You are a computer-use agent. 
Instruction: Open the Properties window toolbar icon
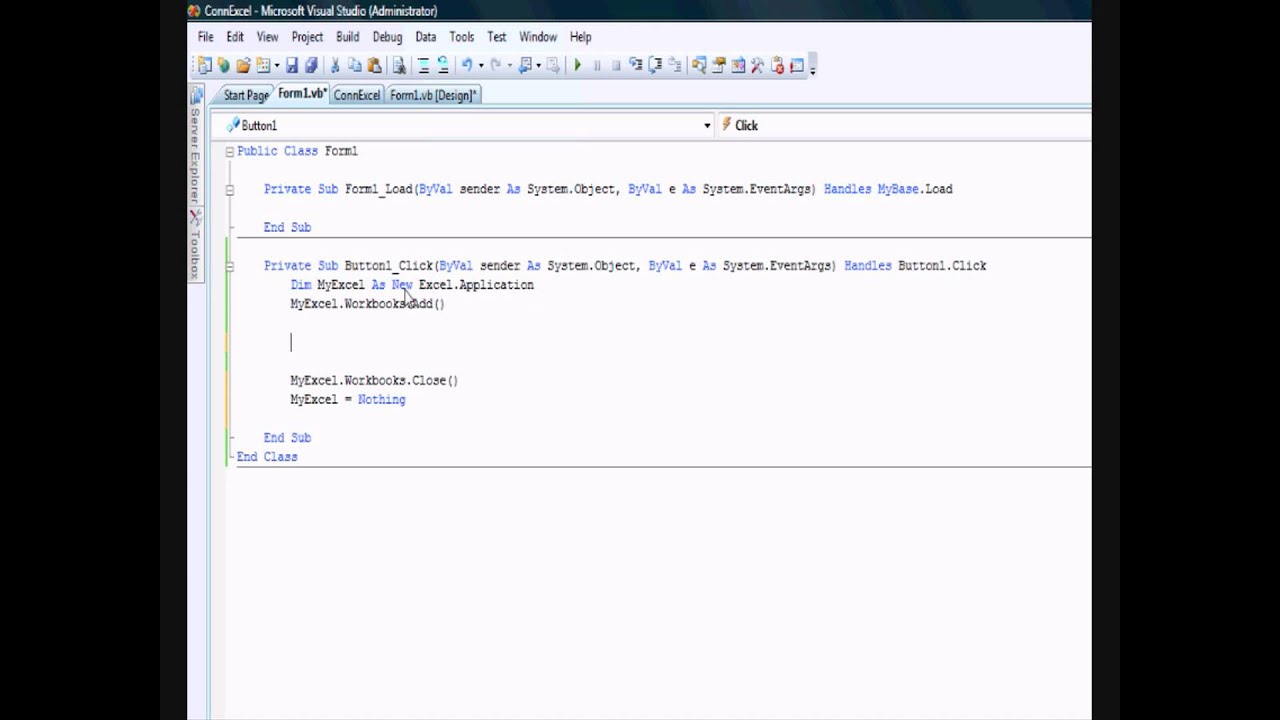click(718, 66)
